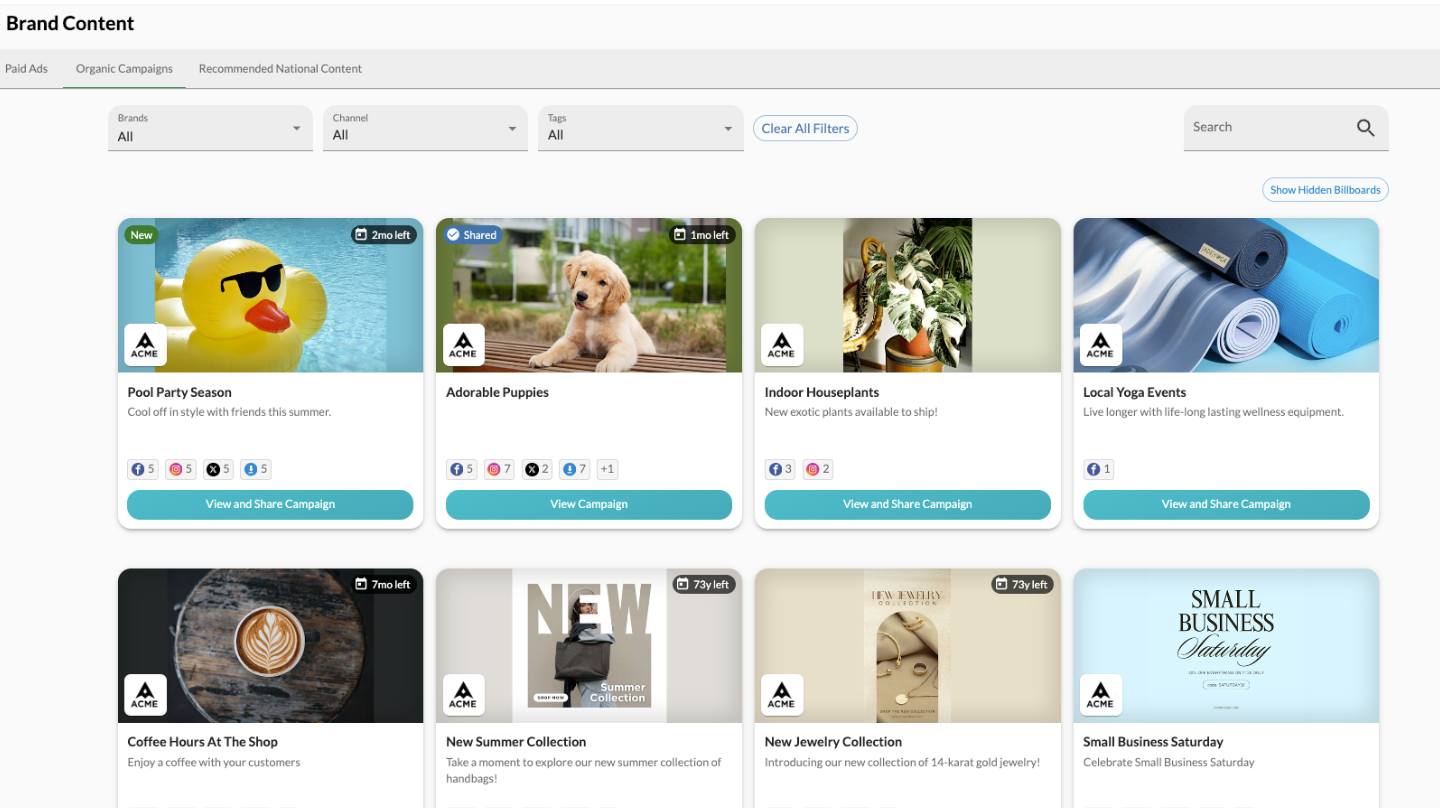Click the inflatable duck campaign image

[270, 295]
